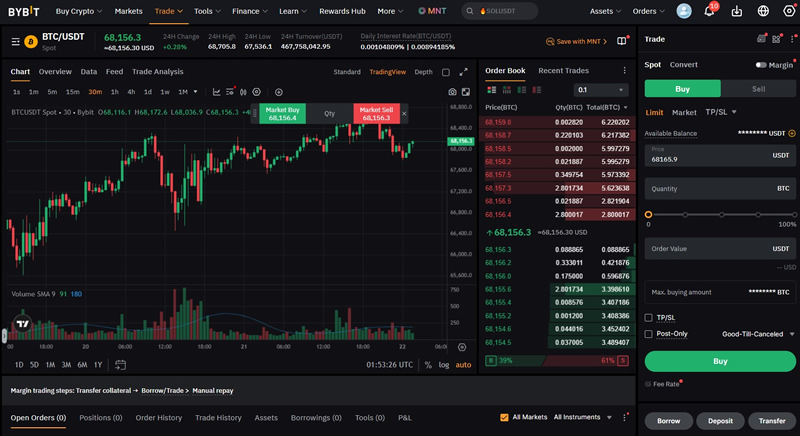Viewport: 800px width, 436px height.
Task: Open the market list hamburger menu
Action: click(x=16, y=41)
